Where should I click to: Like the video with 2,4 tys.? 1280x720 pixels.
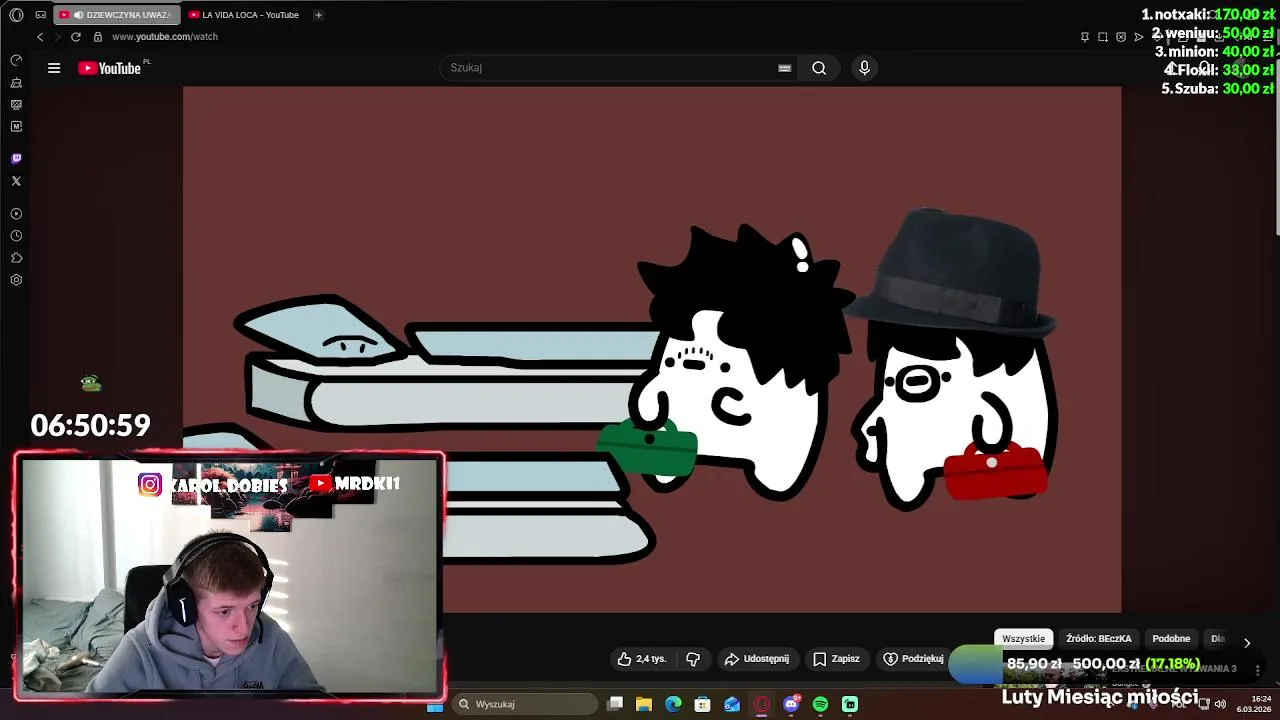click(642, 659)
